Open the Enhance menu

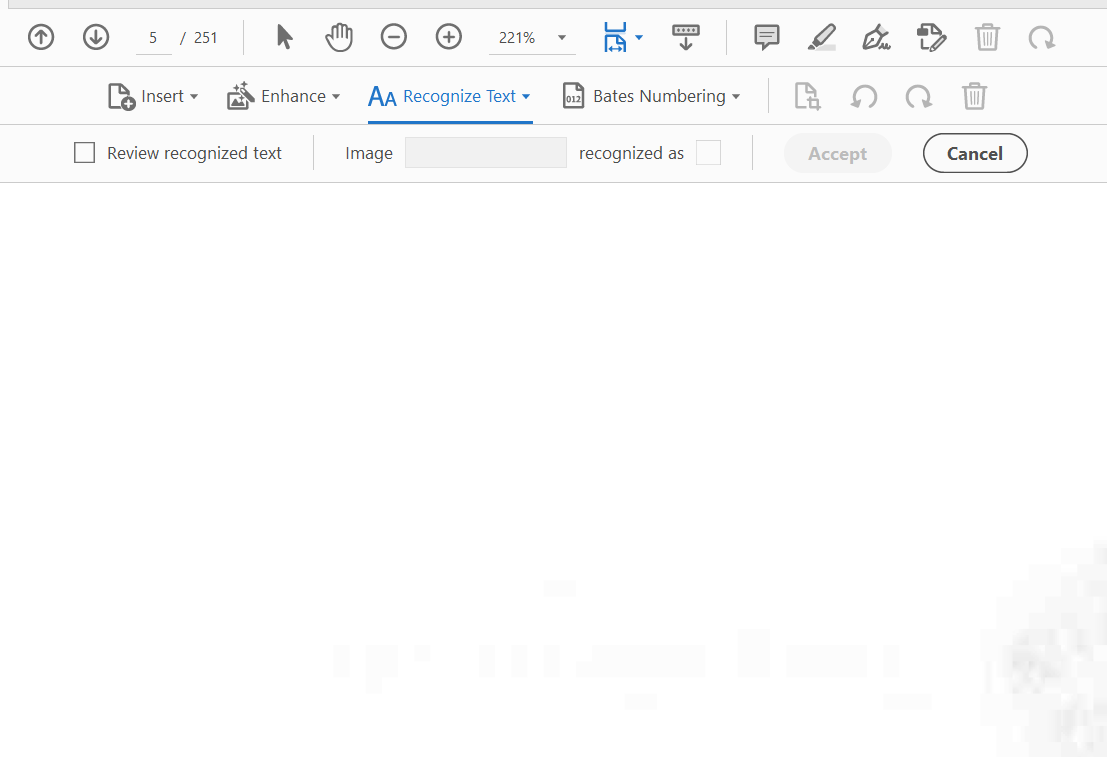click(x=284, y=96)
